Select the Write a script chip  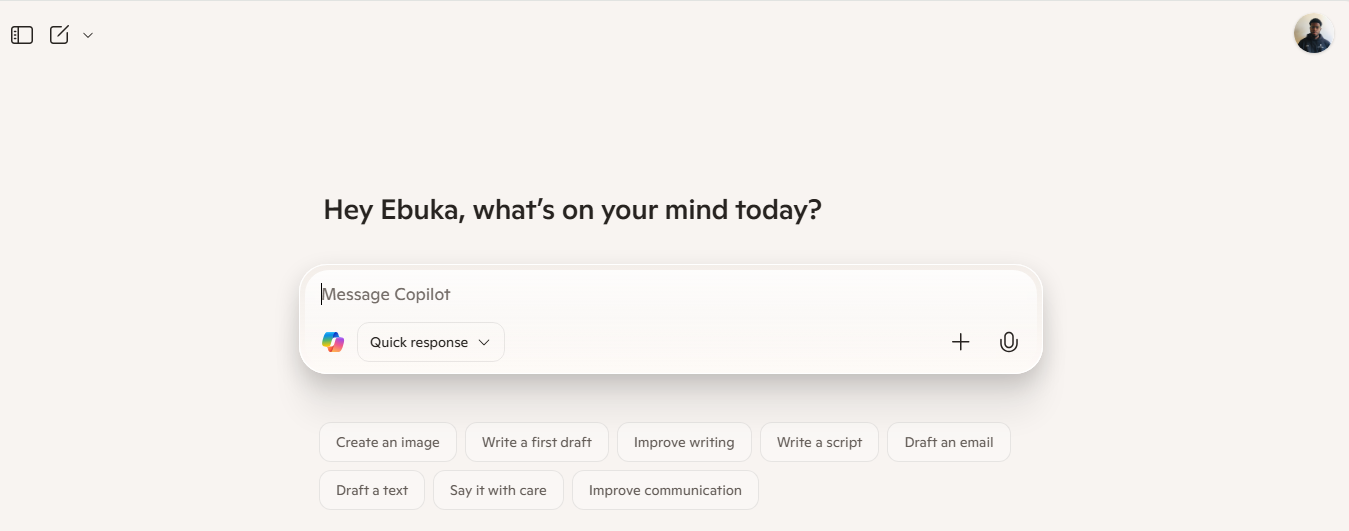tap(819, 442)
